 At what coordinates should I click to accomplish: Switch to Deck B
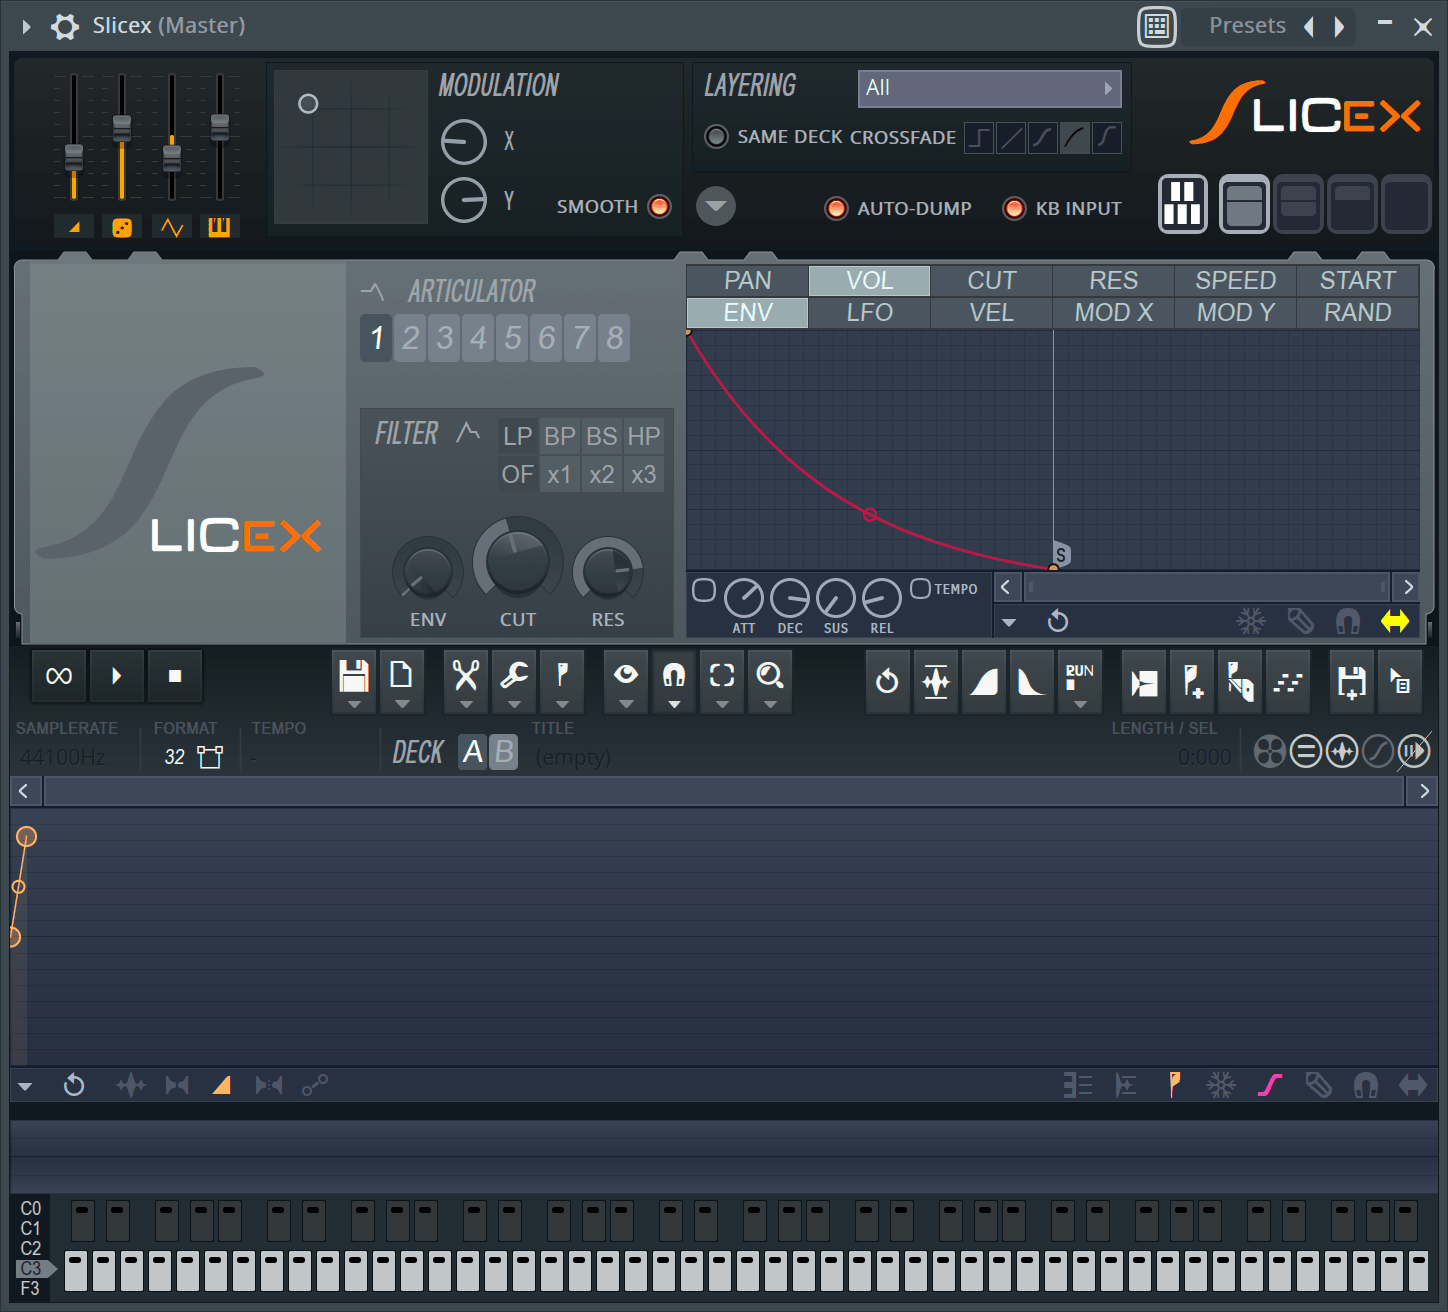(504, 752)
